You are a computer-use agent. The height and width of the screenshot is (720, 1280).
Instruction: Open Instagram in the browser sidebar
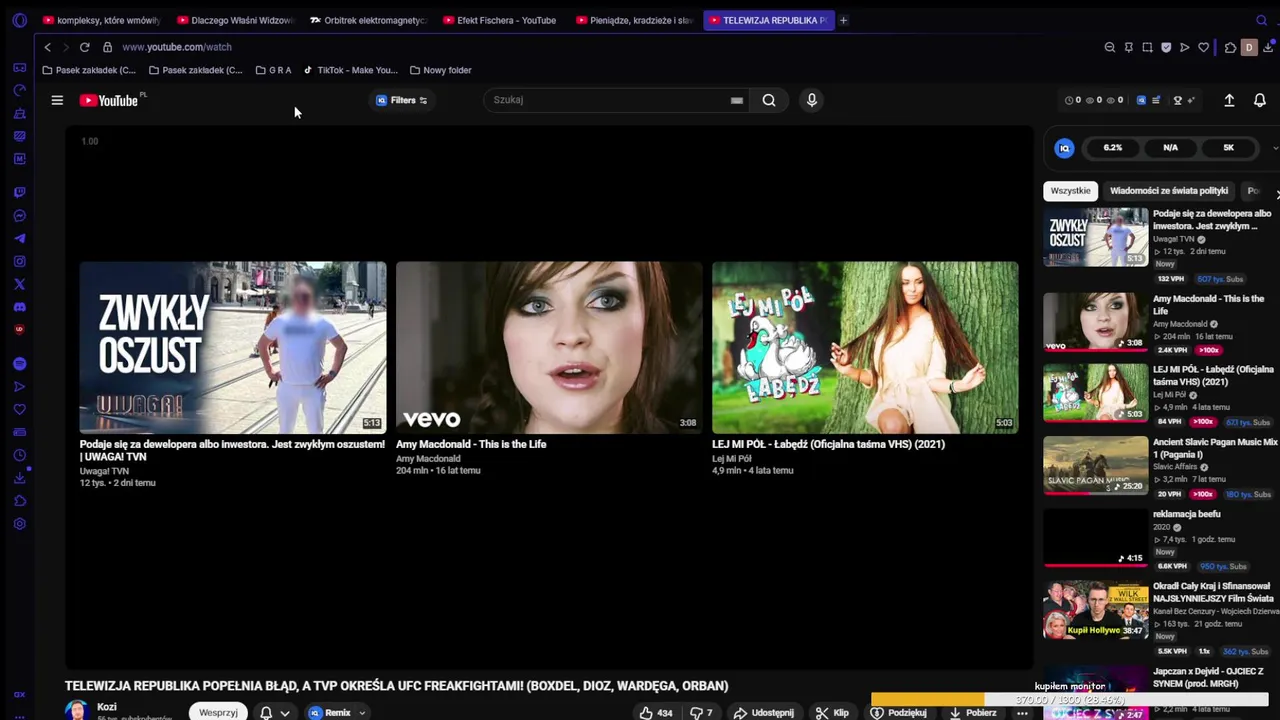[19, 261]
